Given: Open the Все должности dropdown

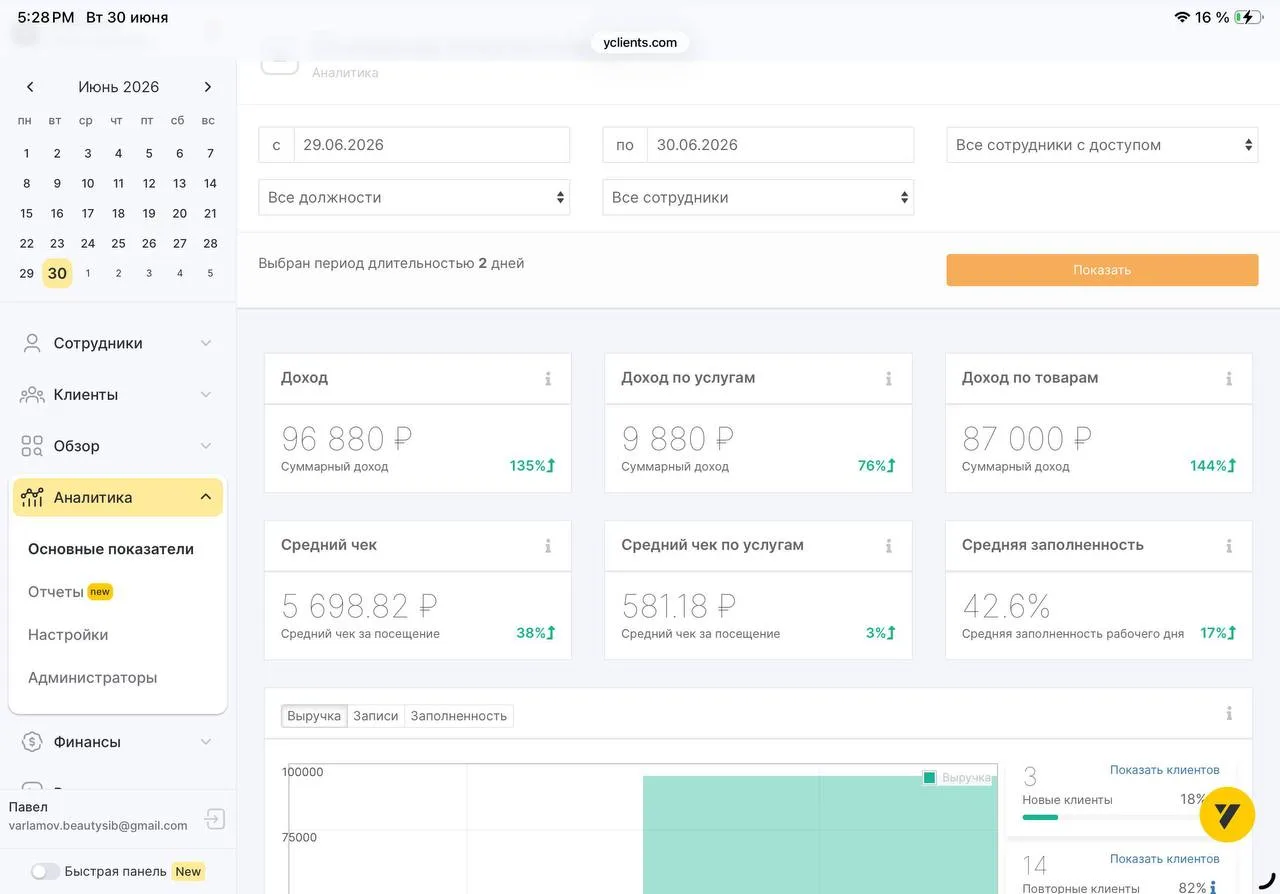Looking at the screenshot, I should [x=414, y=198].
